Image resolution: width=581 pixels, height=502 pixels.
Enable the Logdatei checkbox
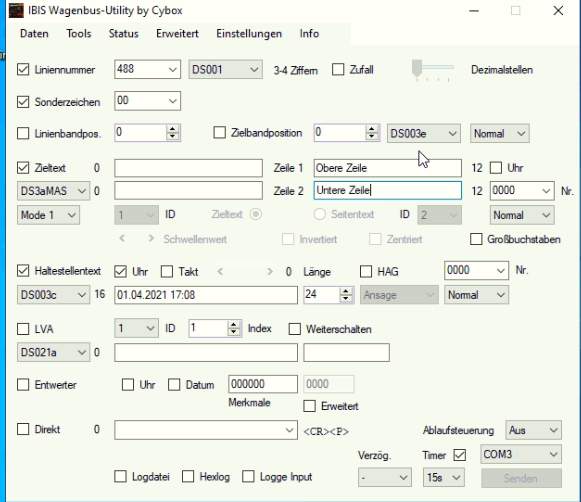[x=120, y=476]
